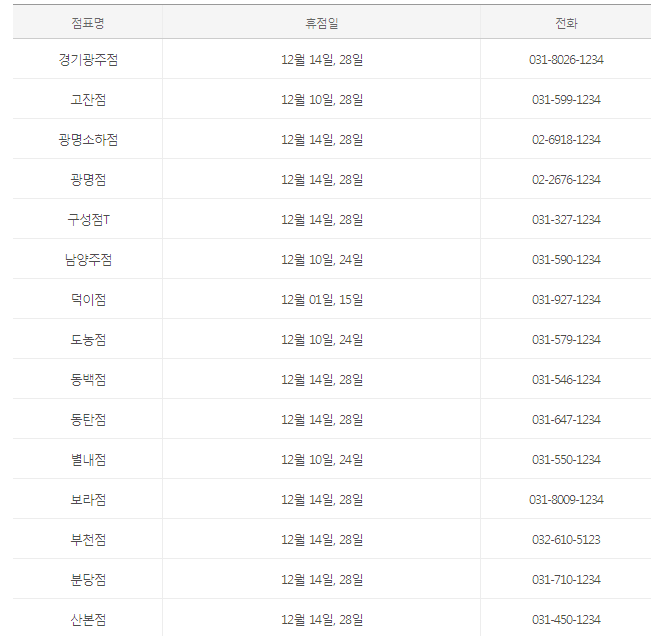
Task: Click the 보라점 store name
Action: (x=88, y=500)
